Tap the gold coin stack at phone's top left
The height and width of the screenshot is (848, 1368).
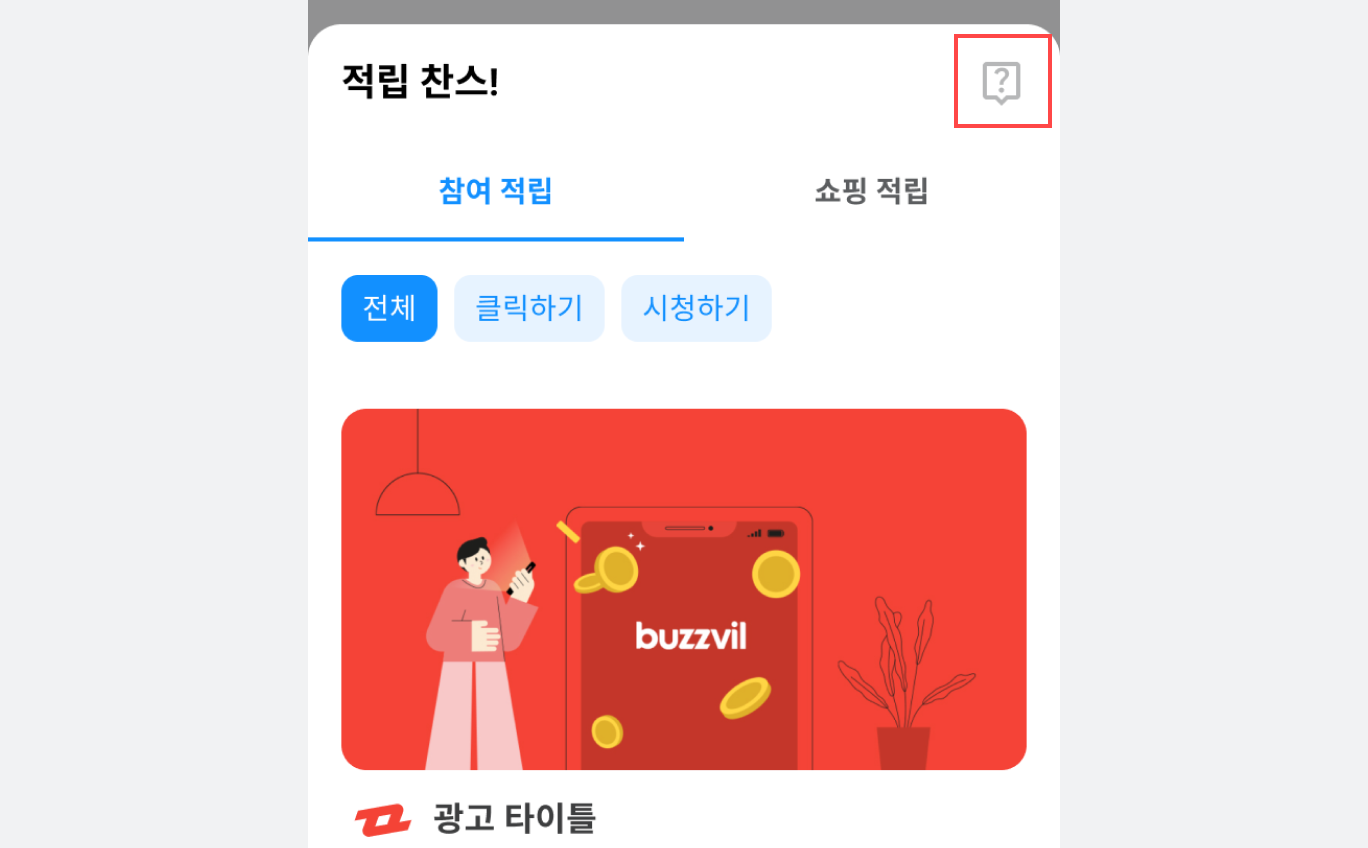point(607,571)
